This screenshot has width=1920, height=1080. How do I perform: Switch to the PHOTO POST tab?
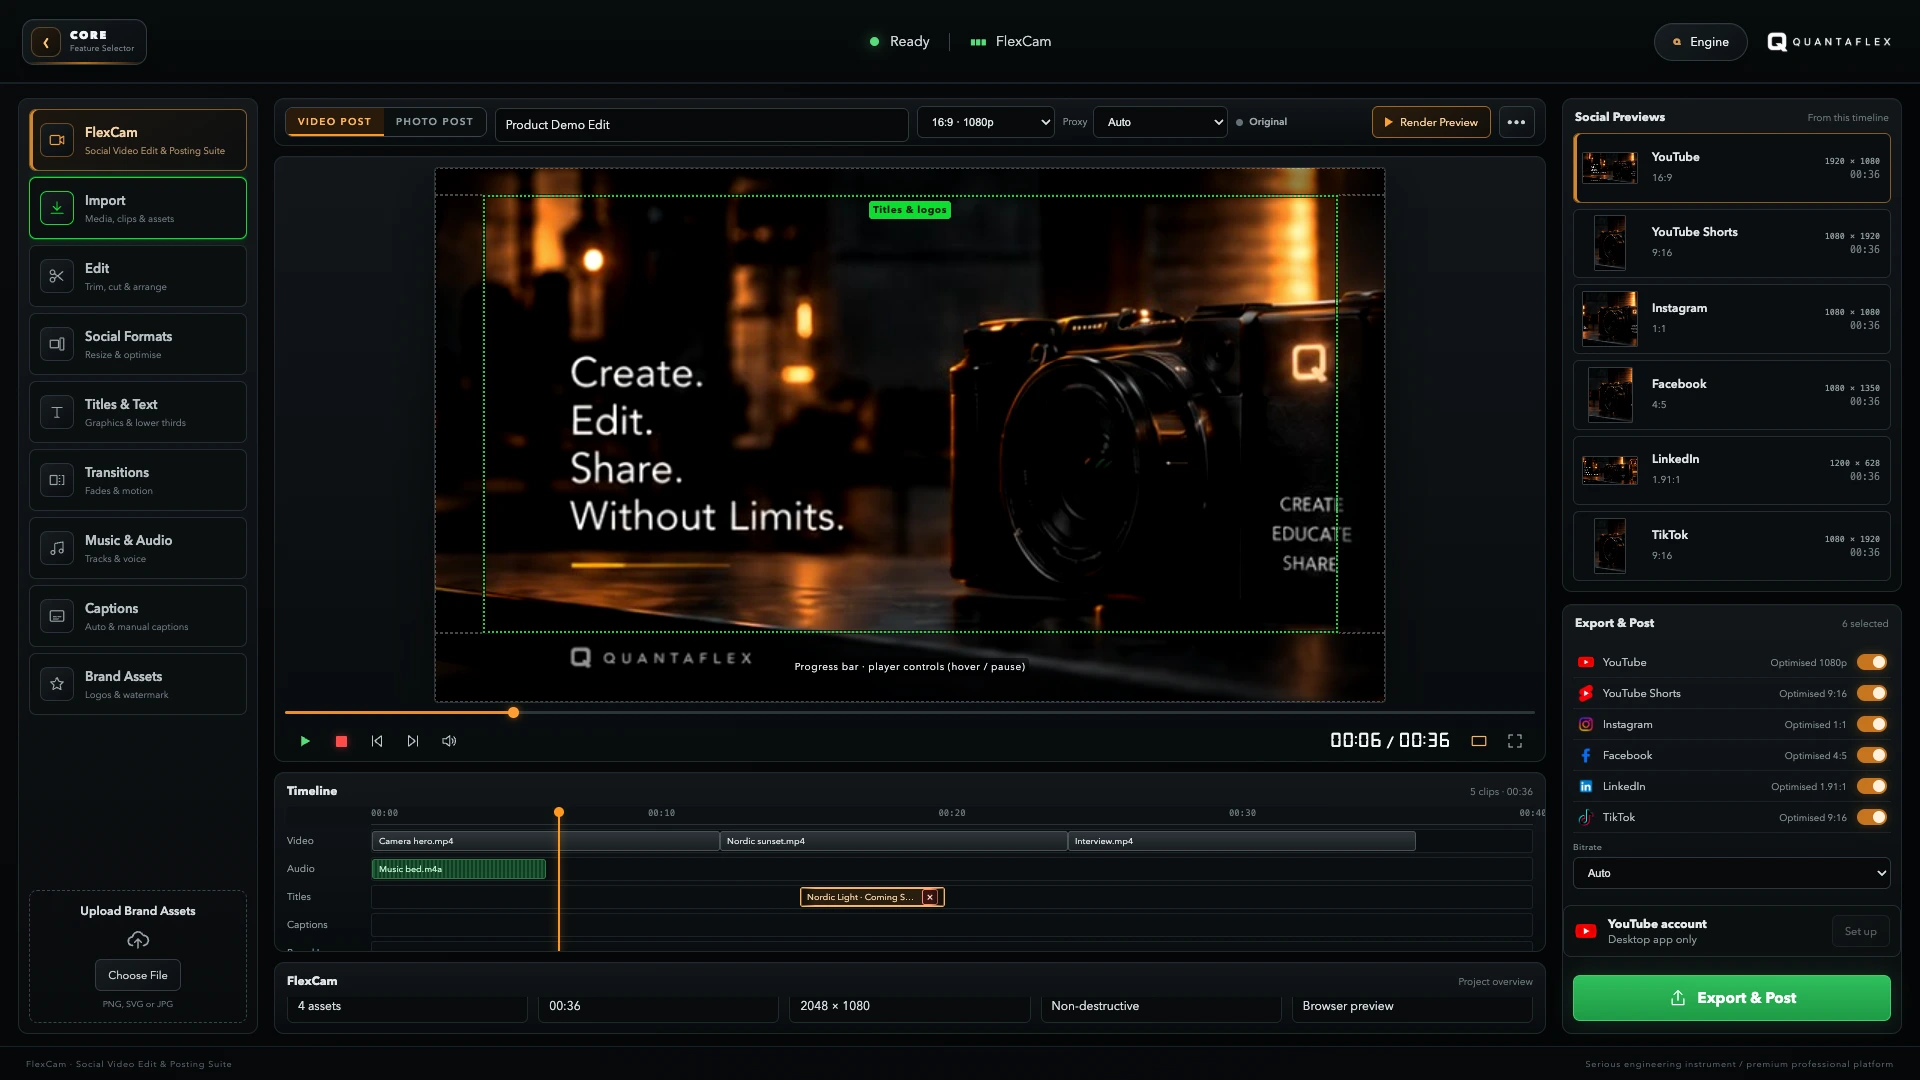point(434,122)
